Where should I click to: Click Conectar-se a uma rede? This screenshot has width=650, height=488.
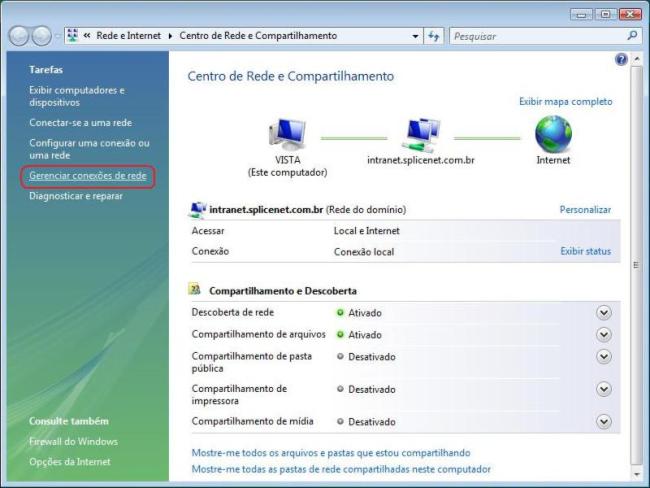coord(80,123)
